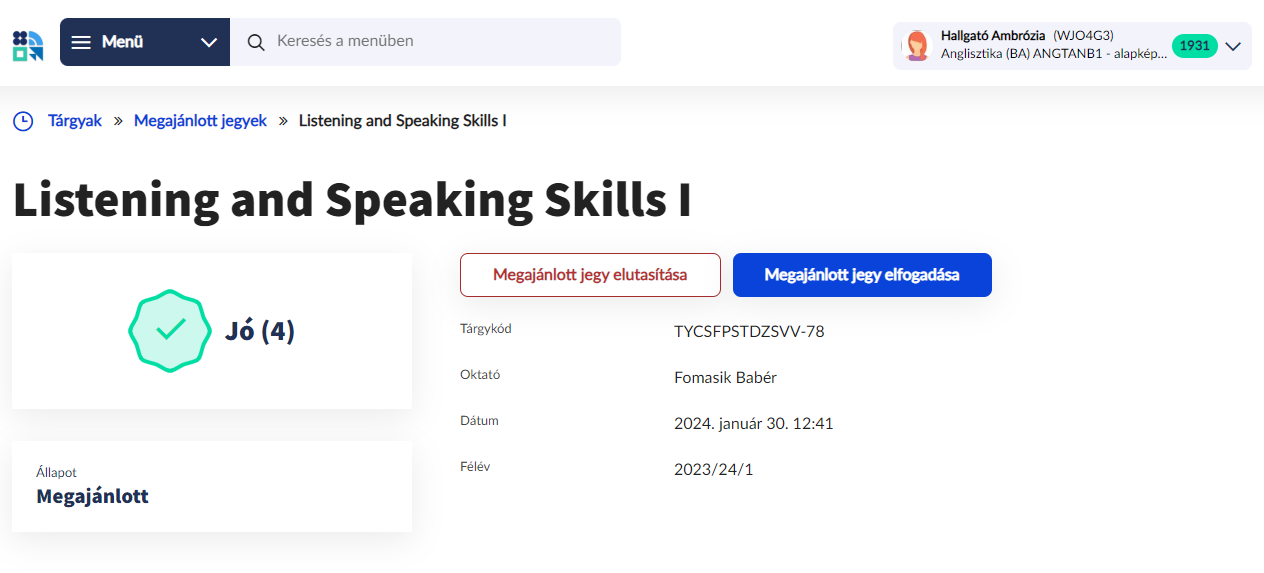Go to Tárgyak breadcrumb link
This screenshot has width=1264, height=573.
click(75, 121)
